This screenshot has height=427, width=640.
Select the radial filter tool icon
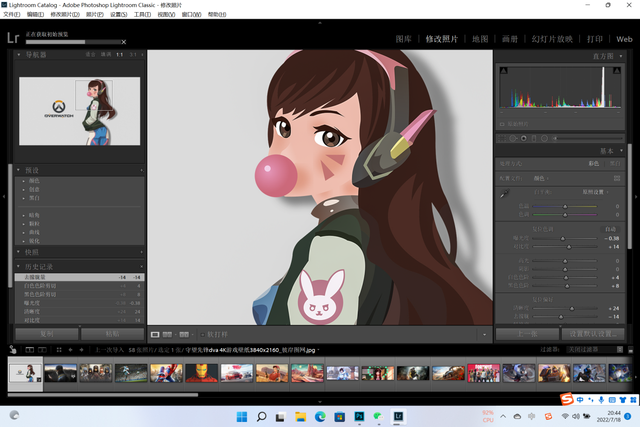[x=544, y=138]
